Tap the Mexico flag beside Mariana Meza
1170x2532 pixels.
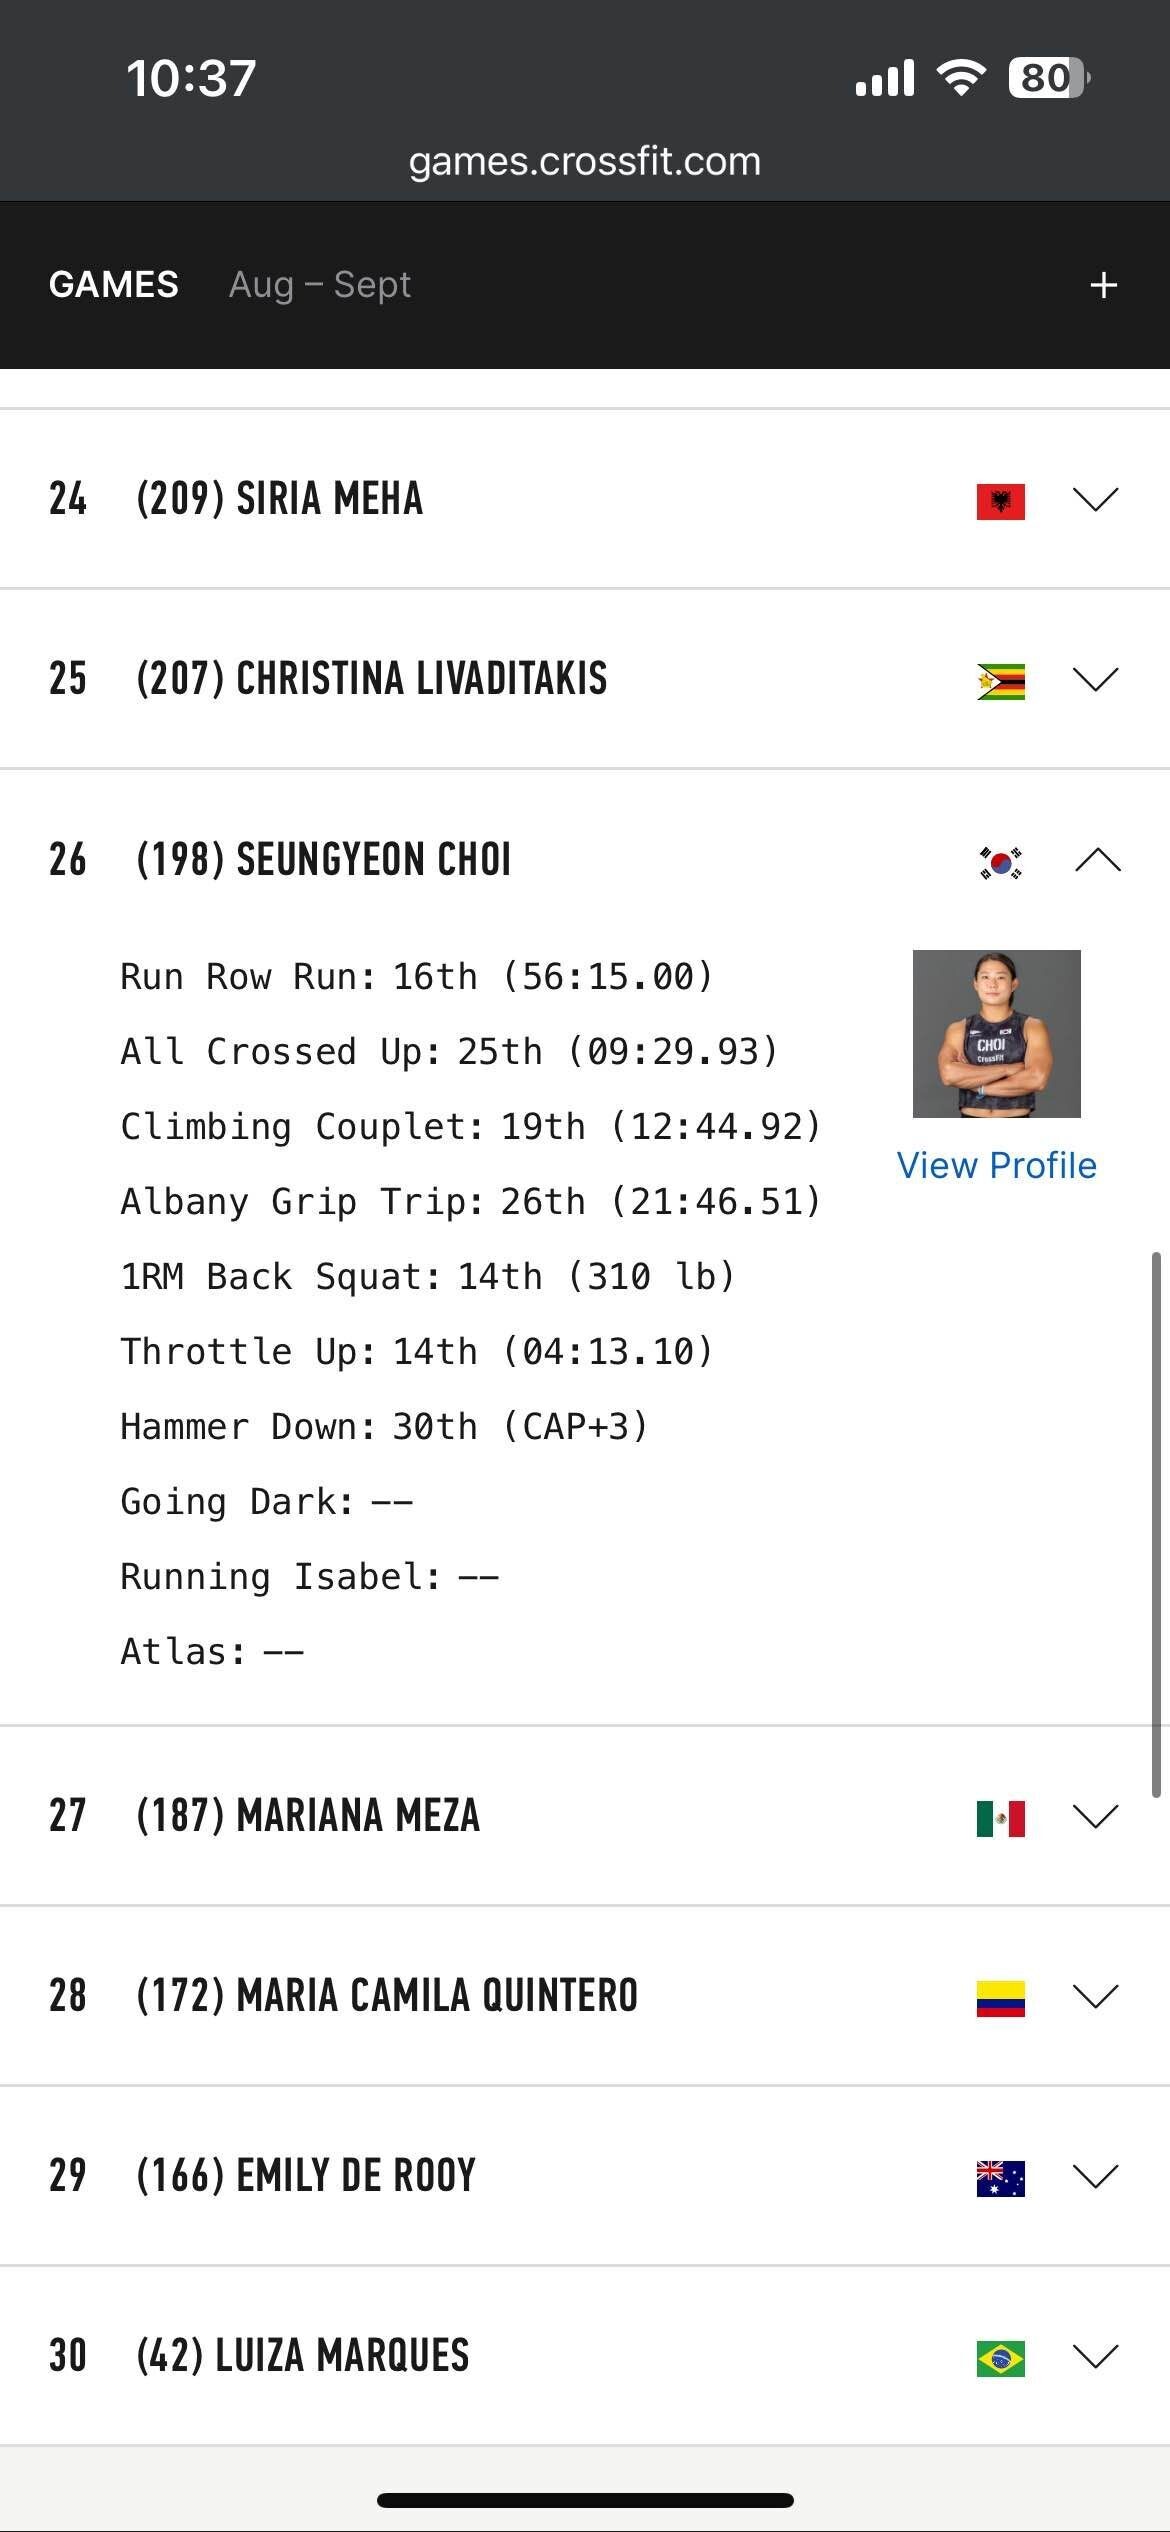click(x=1000, y=1818)
